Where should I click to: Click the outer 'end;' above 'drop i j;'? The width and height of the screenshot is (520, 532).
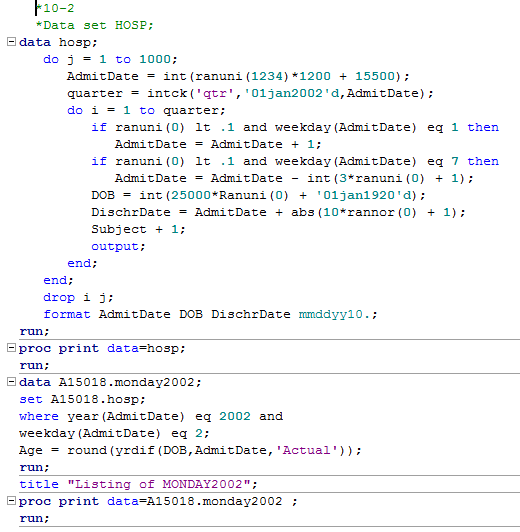coord(58,280)
